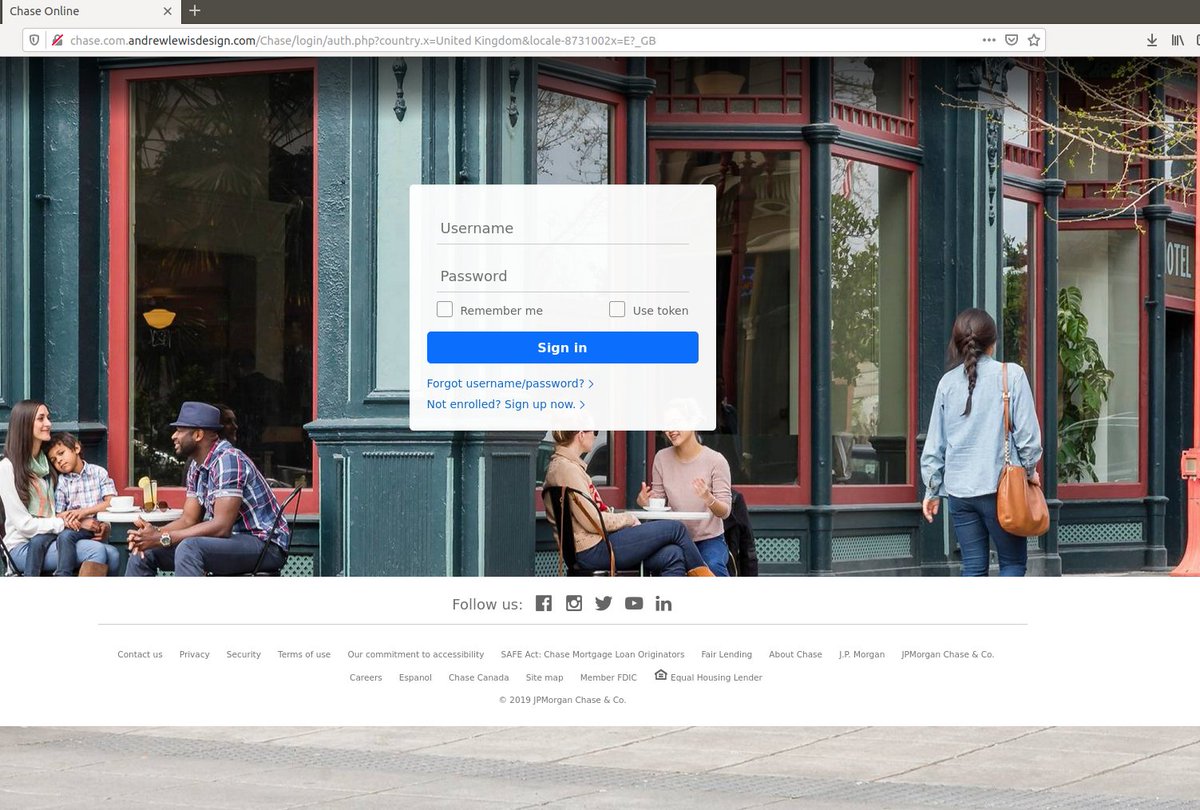
Task: Click Not enrolled? Sign up now link
Action: [x=506, y=405]
